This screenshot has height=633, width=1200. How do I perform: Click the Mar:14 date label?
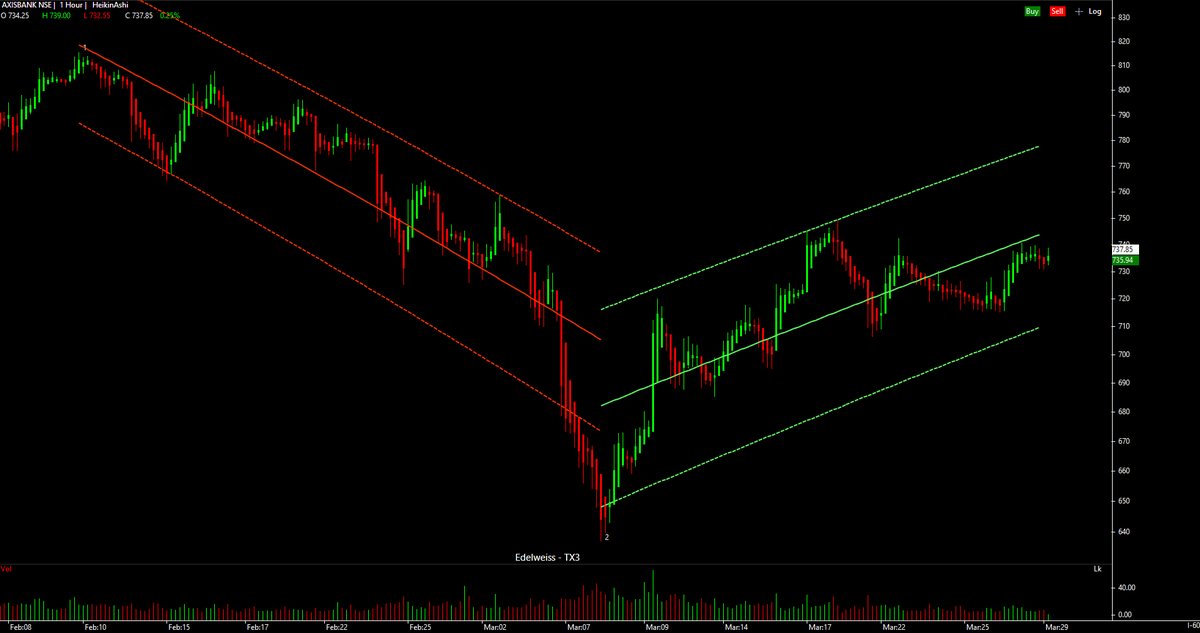(x=737, y=627)
